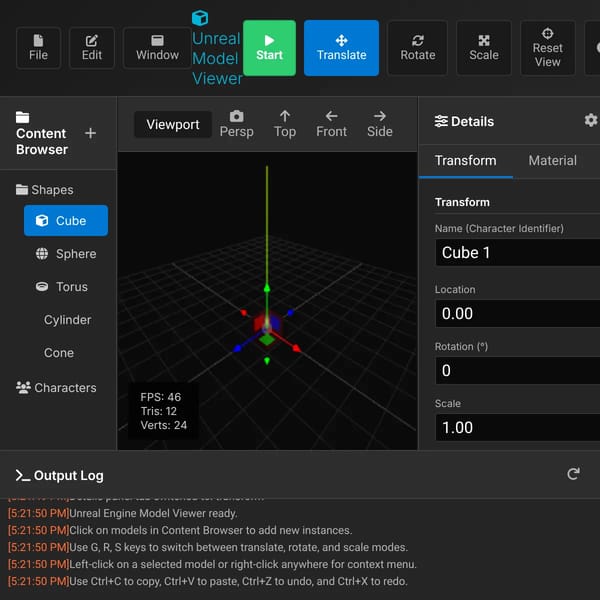Switch camera to Side view

(x=380, y=124)
